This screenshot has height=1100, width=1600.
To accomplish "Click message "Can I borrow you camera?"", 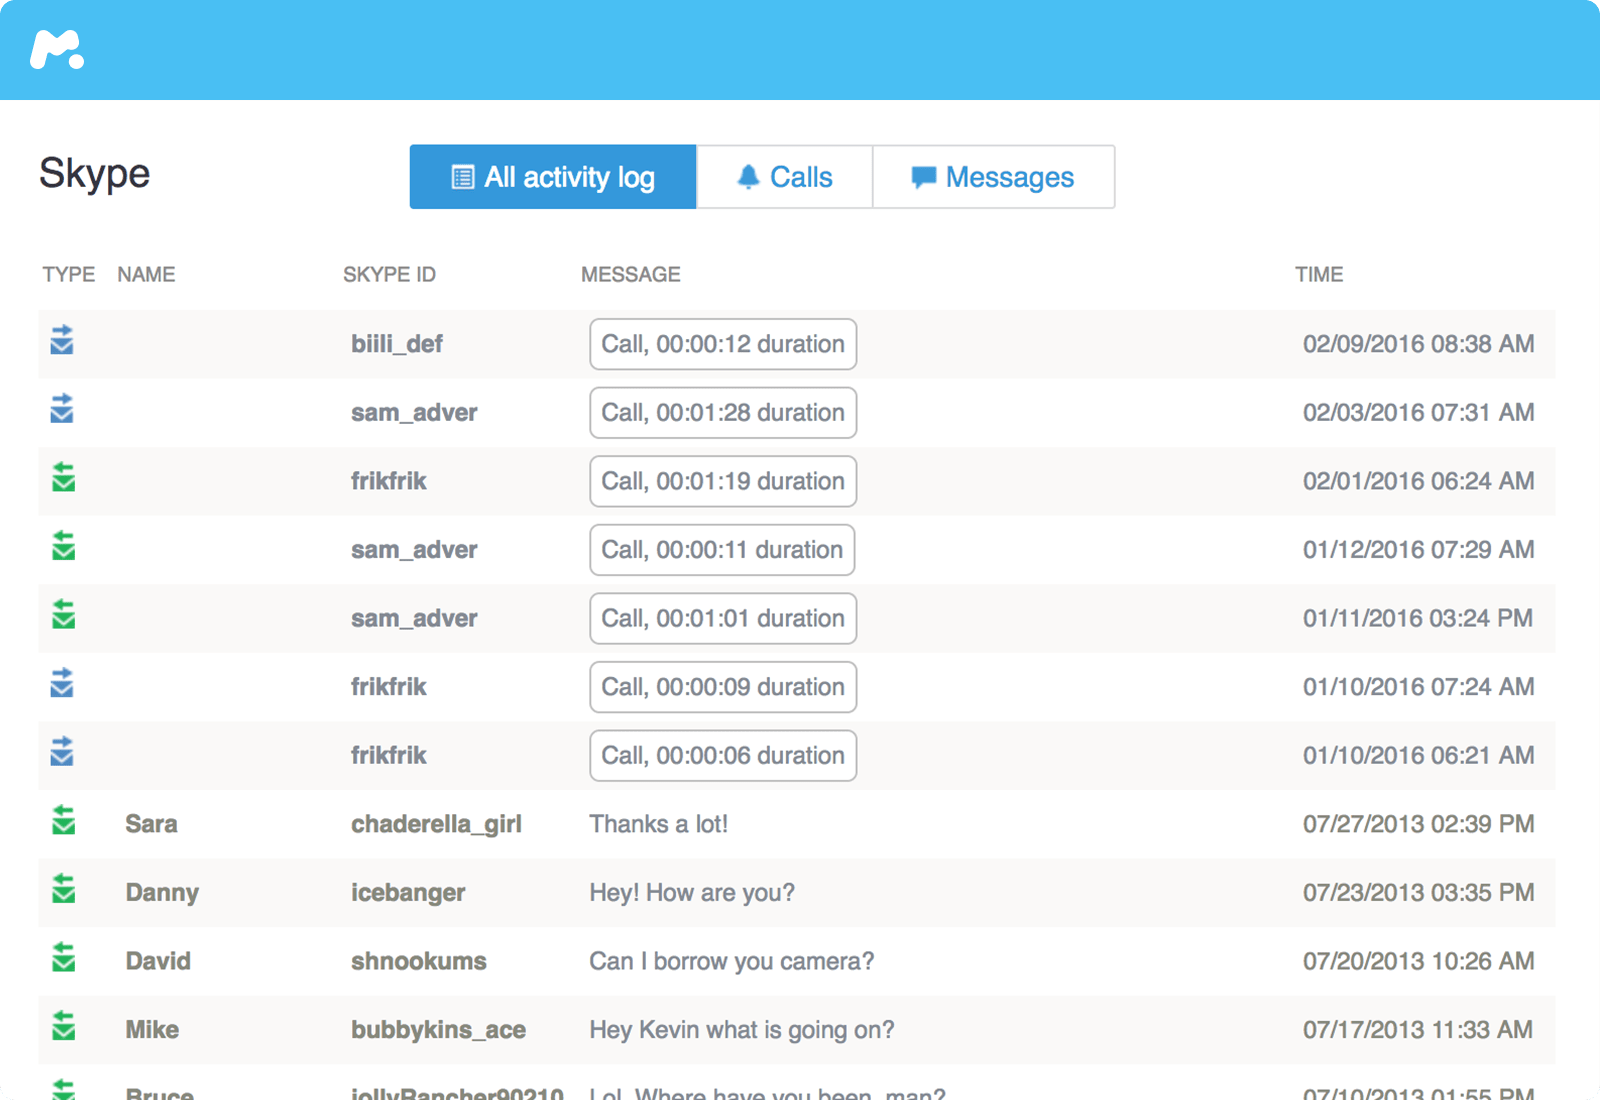I will 731,961.
